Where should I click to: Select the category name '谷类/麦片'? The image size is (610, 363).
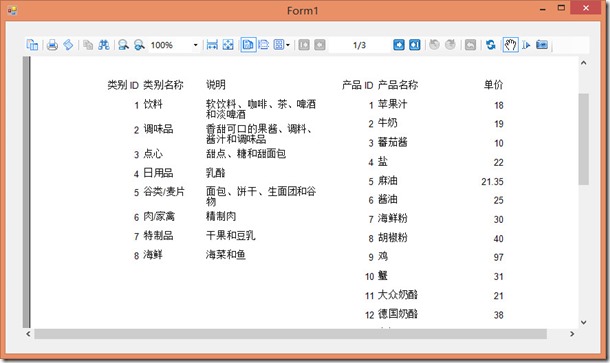point(164,191)
